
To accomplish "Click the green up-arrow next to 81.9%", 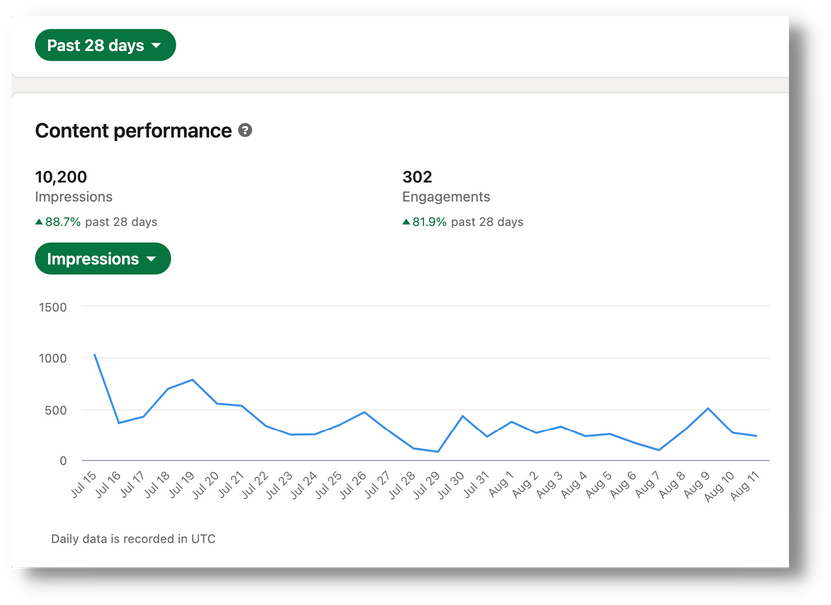I will coord(406,222).
